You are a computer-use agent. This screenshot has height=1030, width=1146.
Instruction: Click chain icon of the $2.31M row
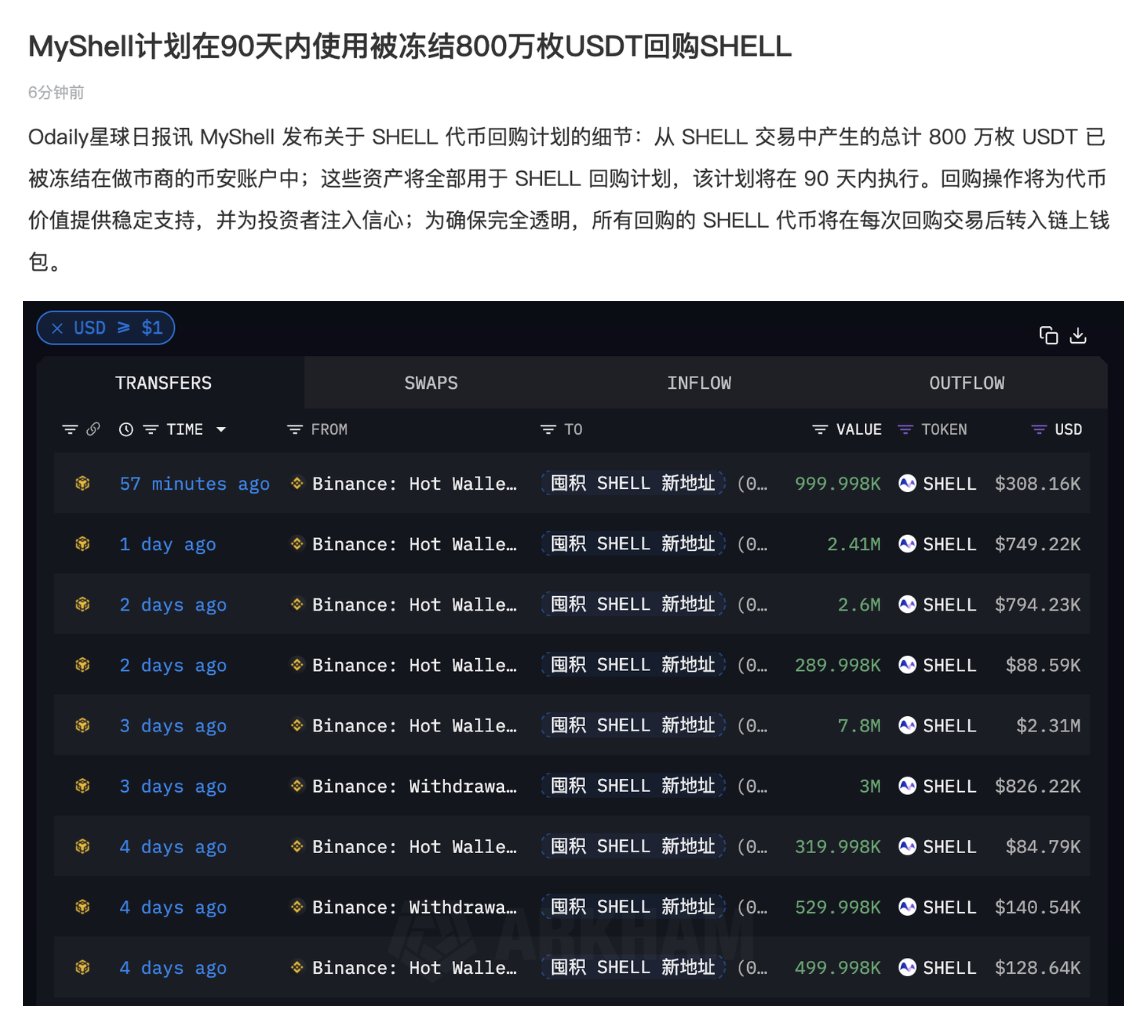[83, 725]
